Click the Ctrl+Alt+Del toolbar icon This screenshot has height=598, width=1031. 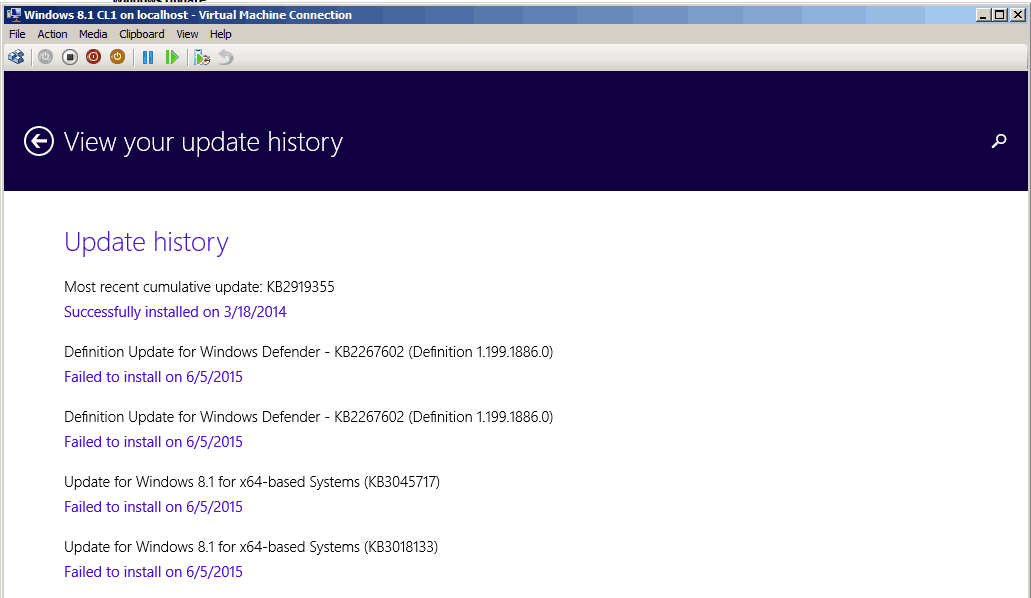click(16, 57)
